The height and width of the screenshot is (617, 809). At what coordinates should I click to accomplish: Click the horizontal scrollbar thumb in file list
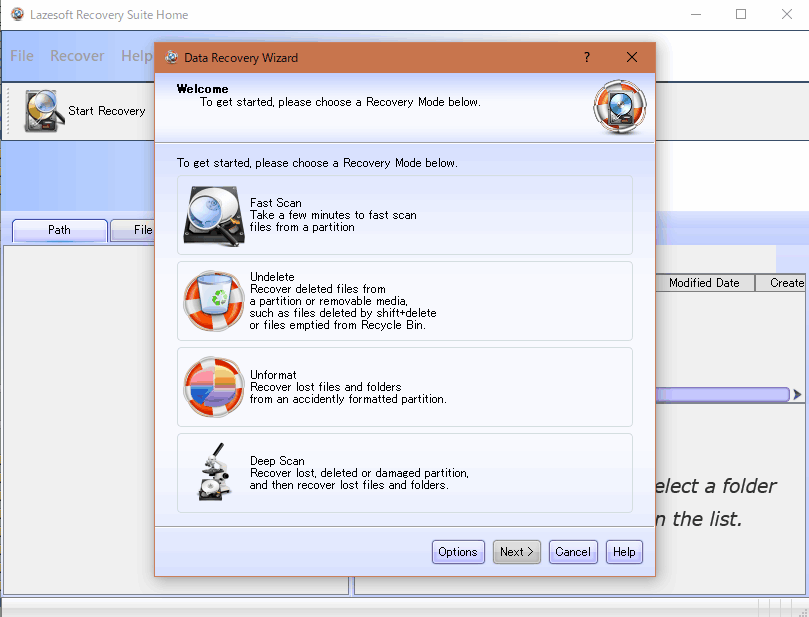(x=722, y=395)
